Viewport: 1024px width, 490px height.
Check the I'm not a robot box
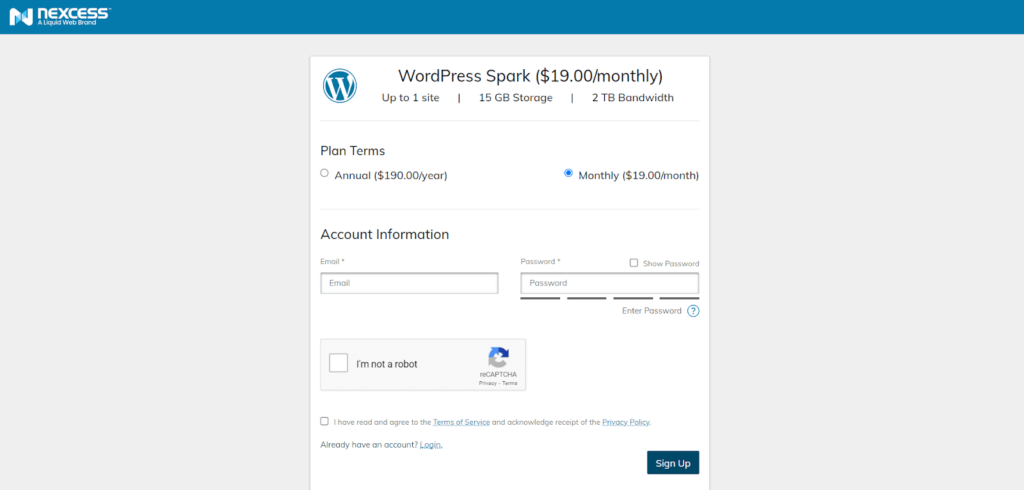pos(338,363)
